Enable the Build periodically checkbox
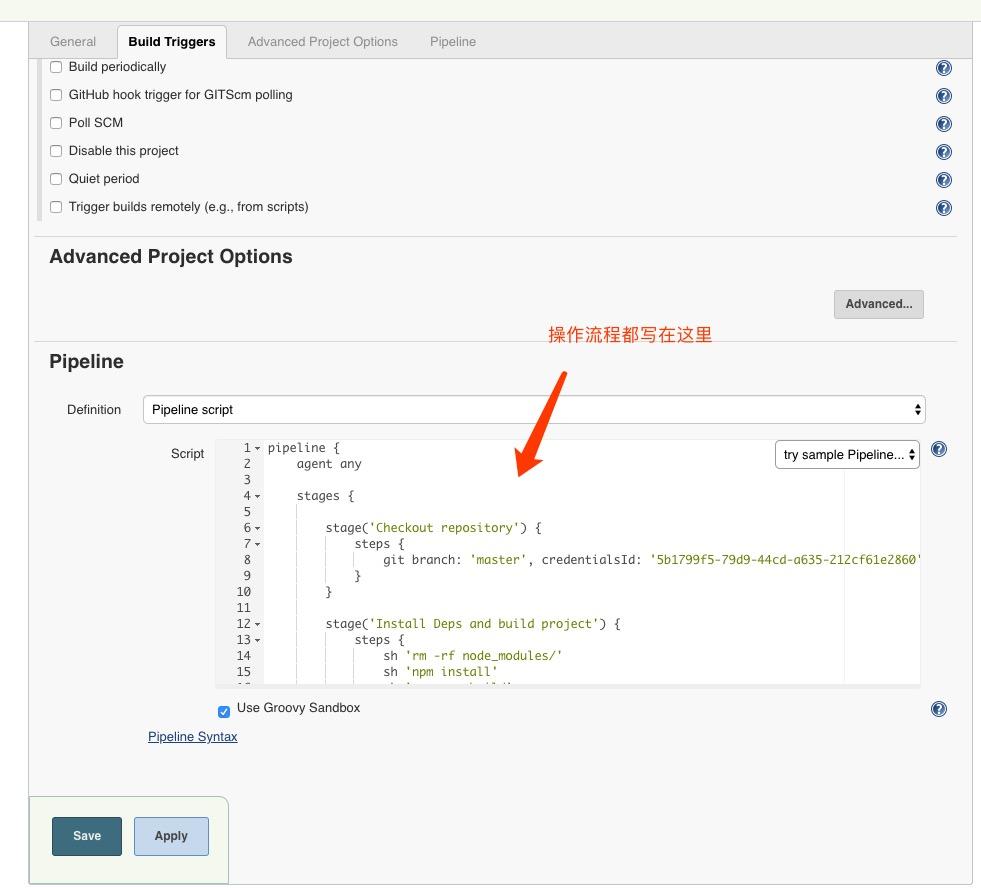The image size is (981, 888). click(56, 67)
